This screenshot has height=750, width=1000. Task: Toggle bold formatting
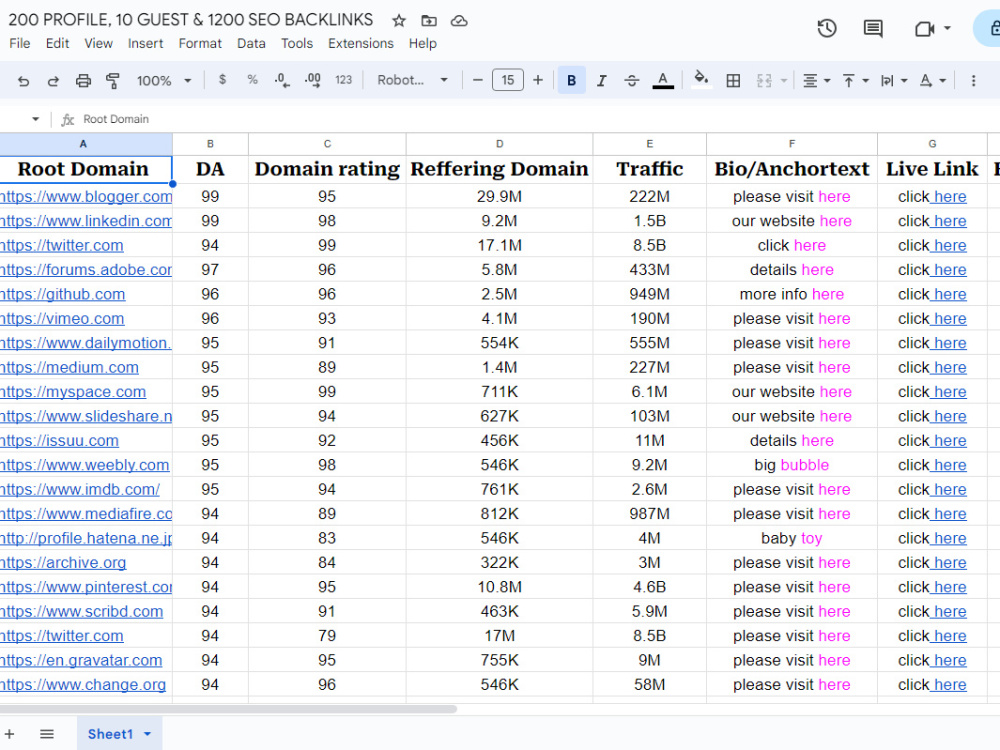pyautogui.click(x=571, y=80)
